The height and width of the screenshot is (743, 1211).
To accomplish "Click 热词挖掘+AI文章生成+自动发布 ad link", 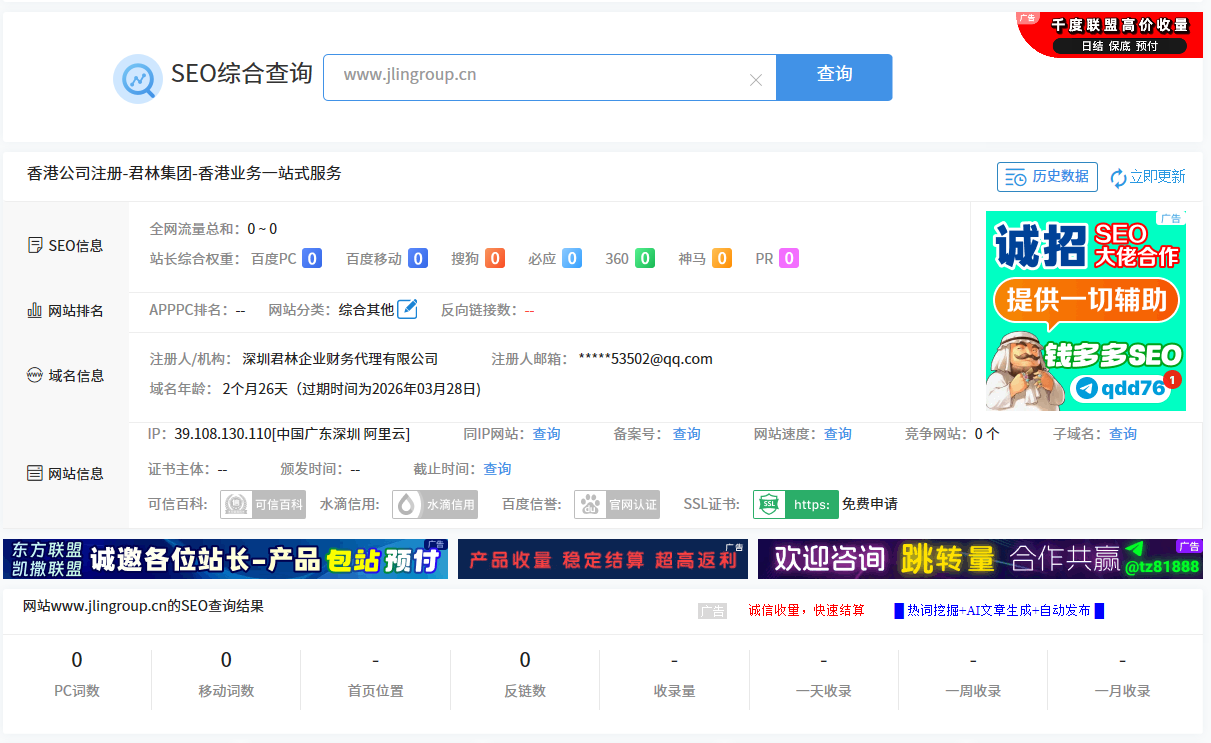I will (x=999, y=610).
